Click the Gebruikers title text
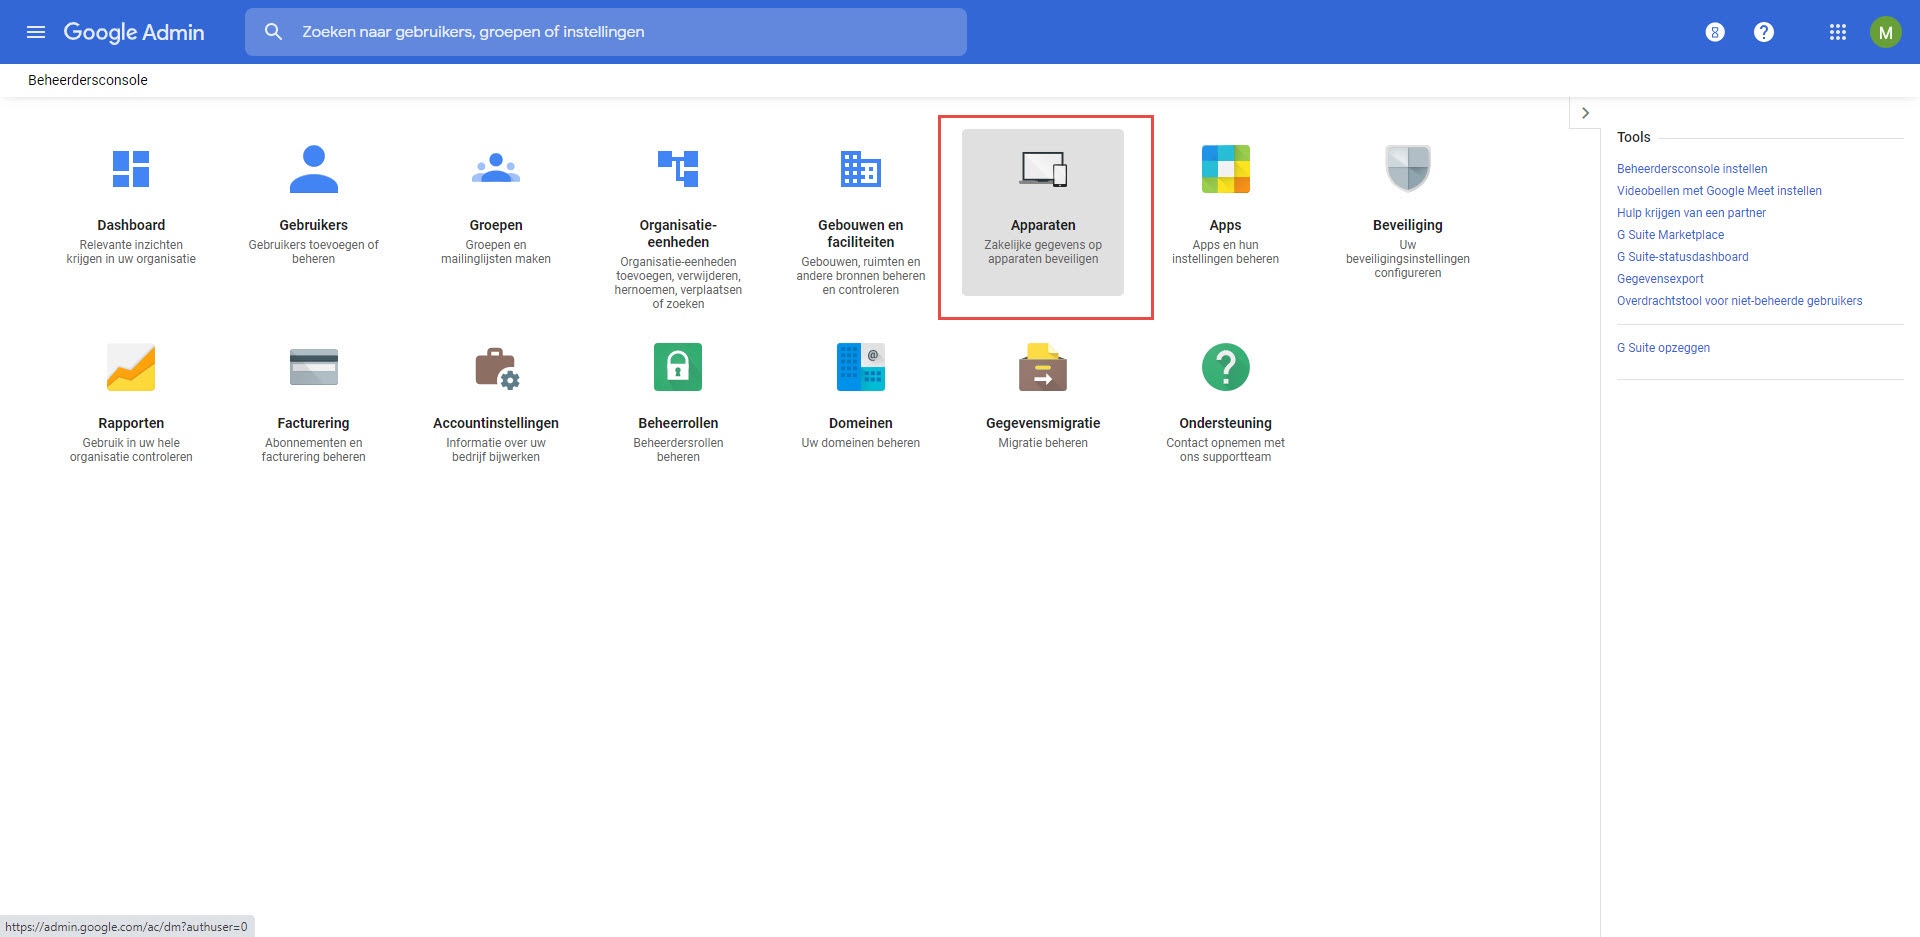 (x=314, y=225)
